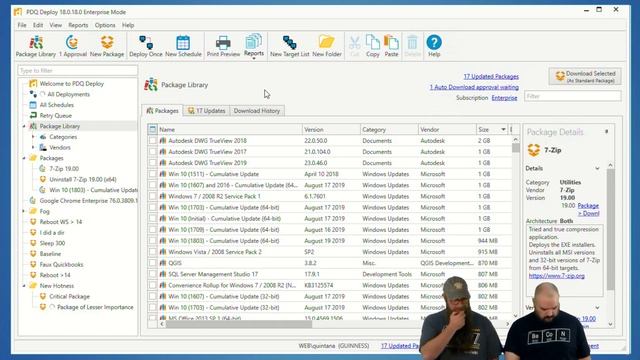Switch to the Download History tab

[x=257, y=111]
